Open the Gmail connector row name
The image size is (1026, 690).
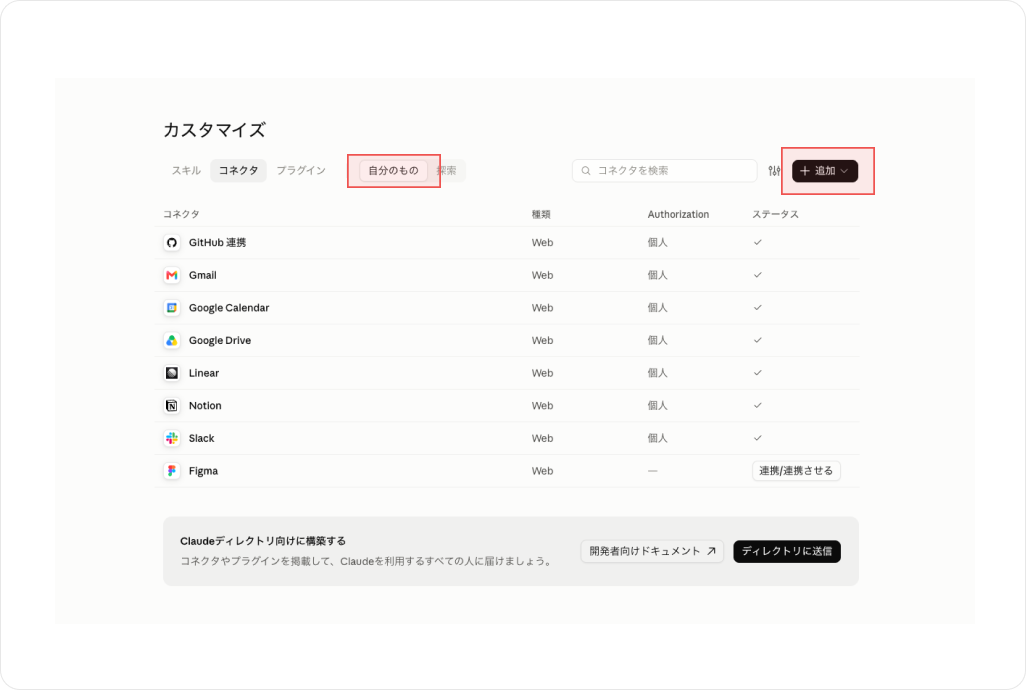203,275
